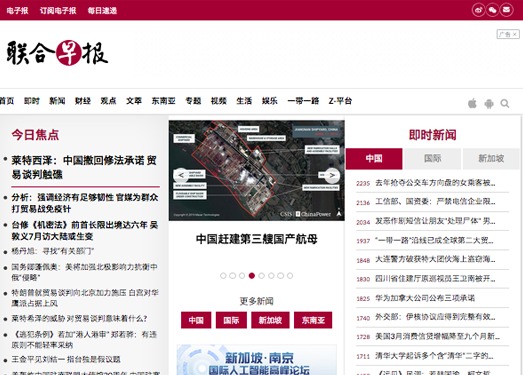
Task: Click 中国 button under 更多新闻
Action: tap(196, 320)
